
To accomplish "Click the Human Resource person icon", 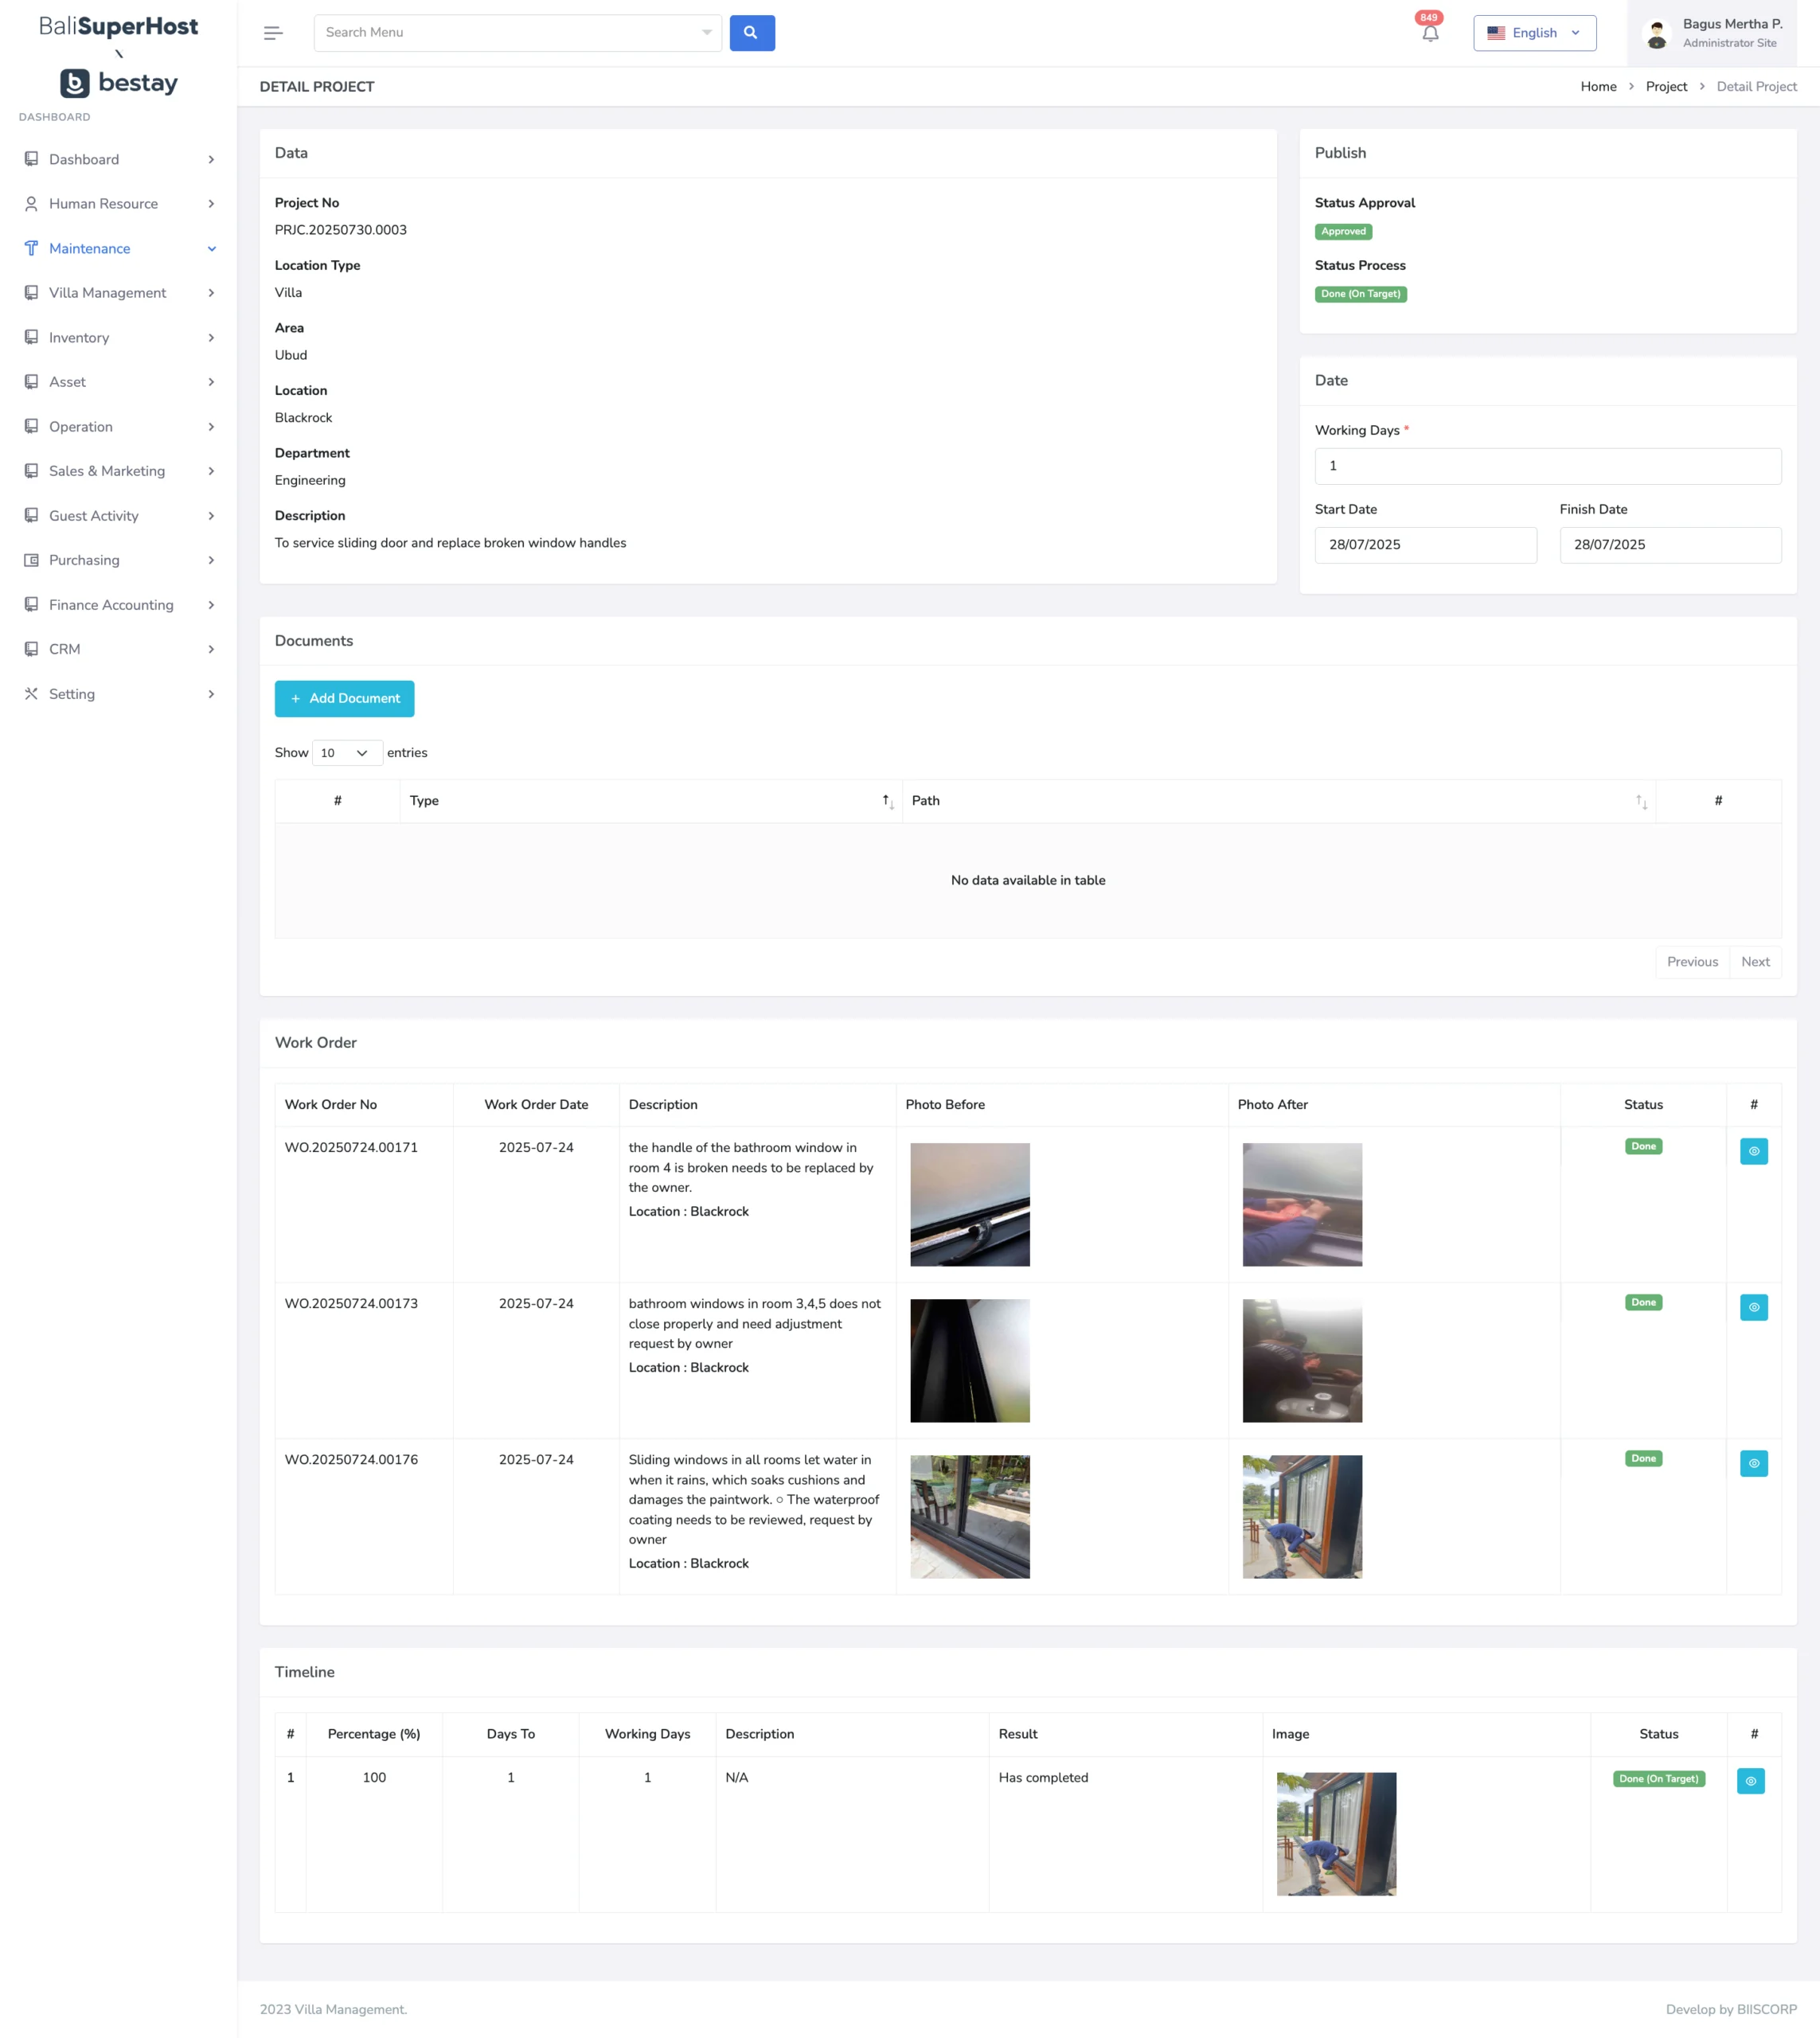I will tap(31, 204).
